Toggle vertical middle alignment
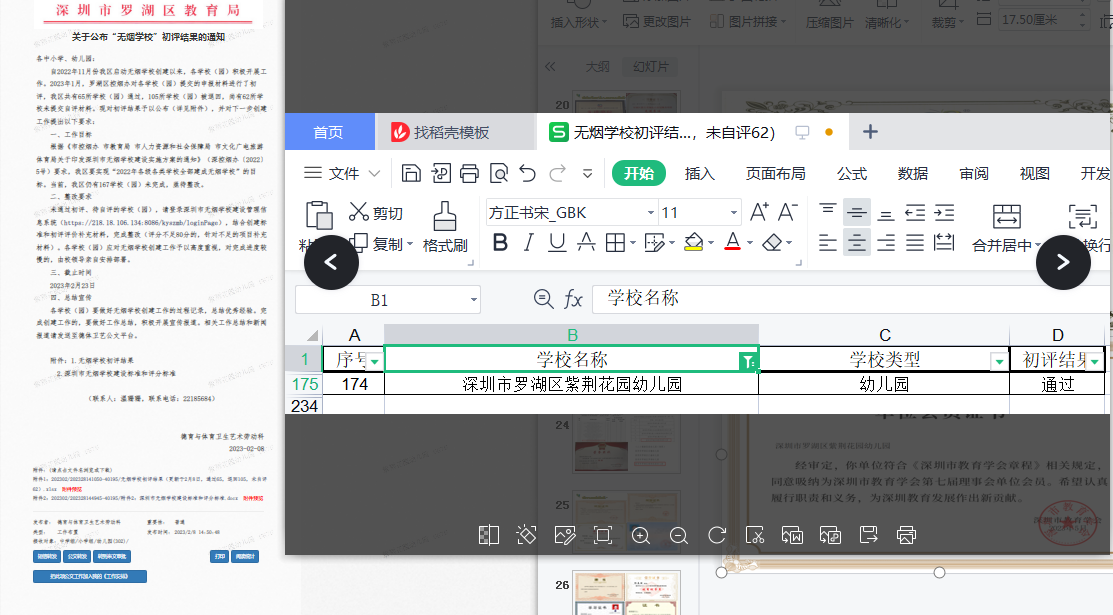 click(x=857, y=212)
